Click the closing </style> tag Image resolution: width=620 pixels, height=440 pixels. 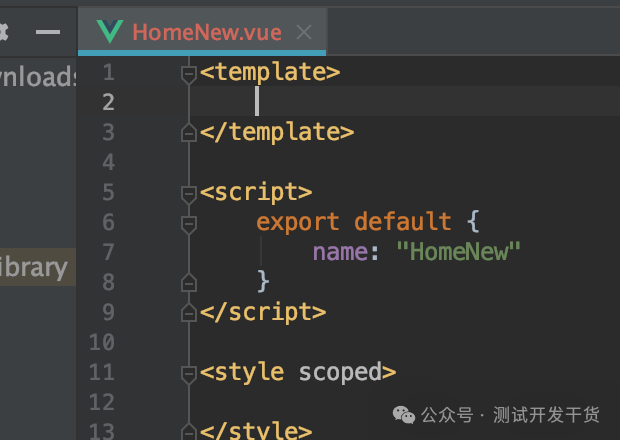click(x=256, y=431)
